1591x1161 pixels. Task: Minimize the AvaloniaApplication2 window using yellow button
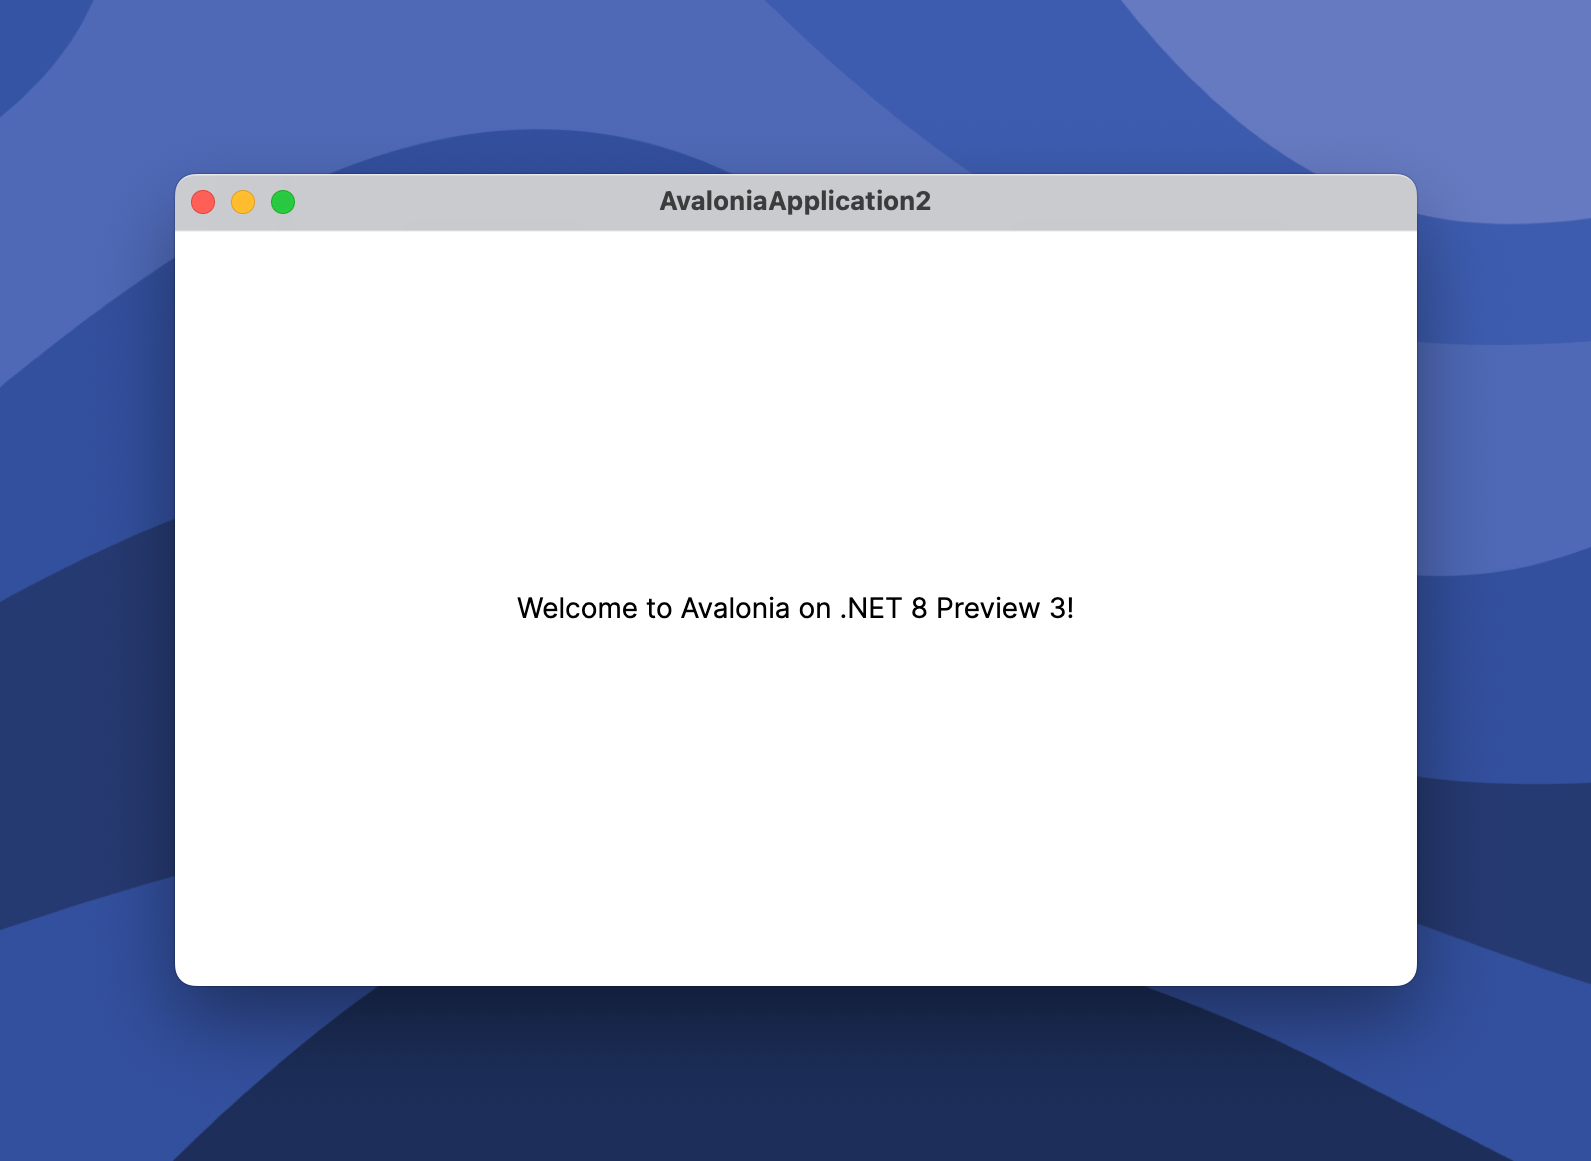click(x=243, y=202)
